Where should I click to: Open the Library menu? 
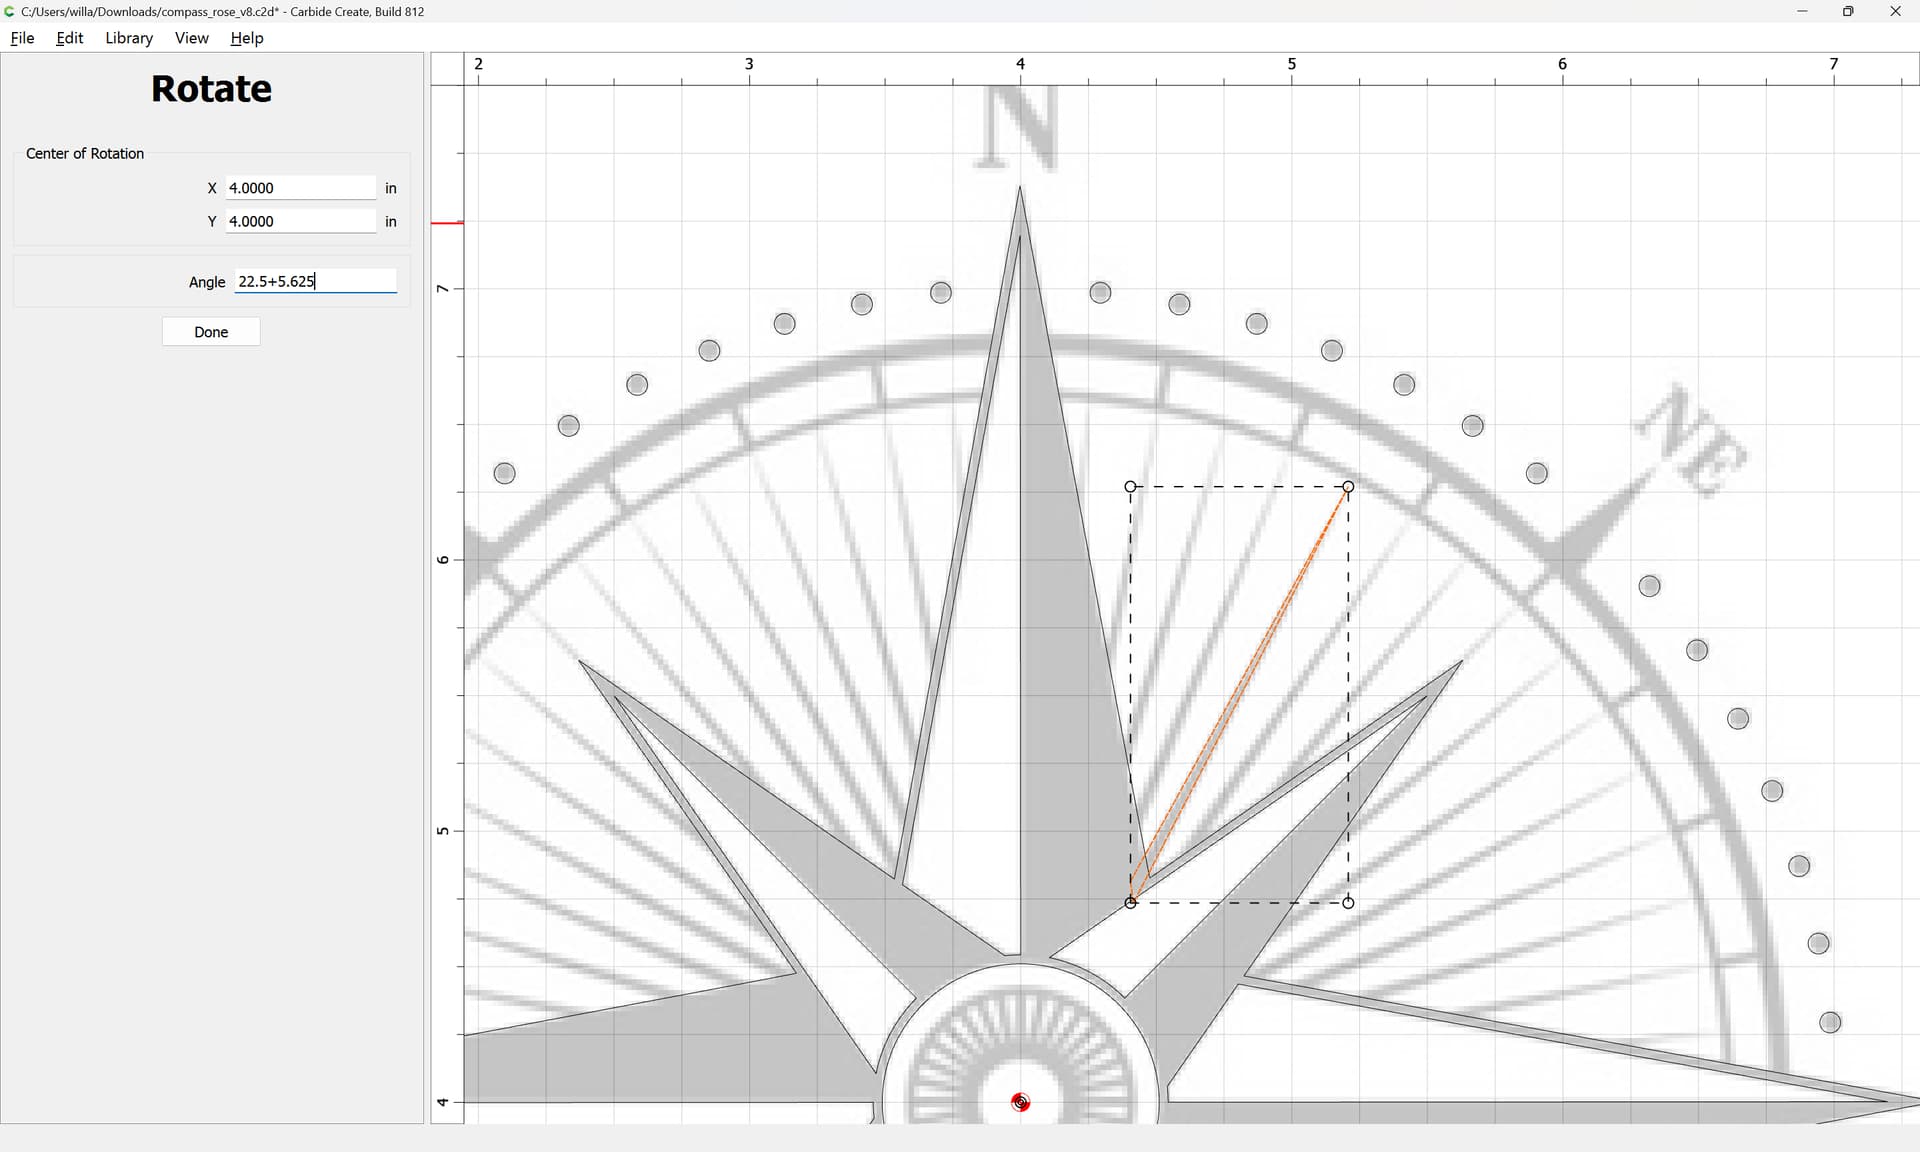(129, 38)
